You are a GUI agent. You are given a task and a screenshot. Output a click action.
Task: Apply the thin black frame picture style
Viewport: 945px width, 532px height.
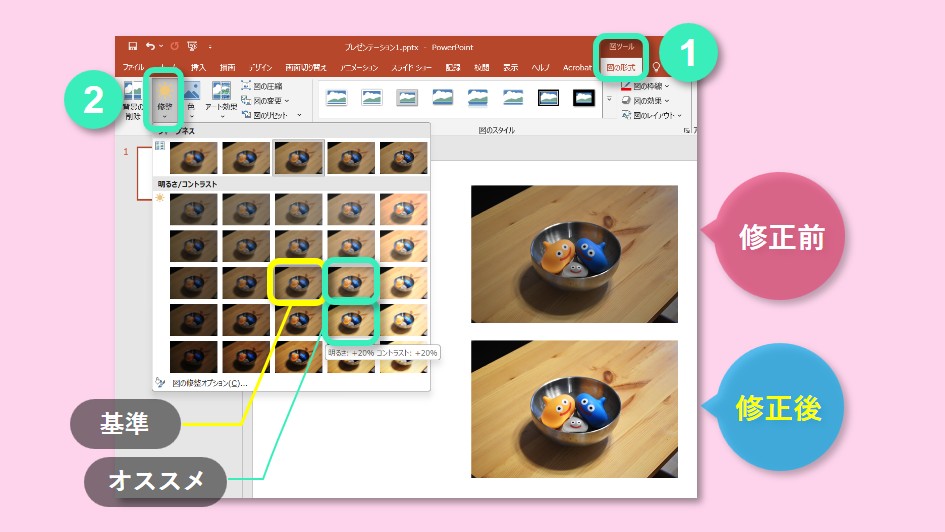pyautogui.click(x=548, y=98)
